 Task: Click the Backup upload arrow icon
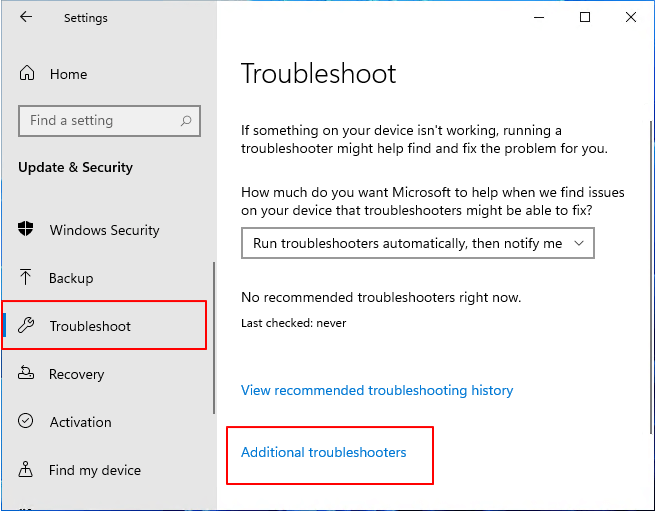(27, 278)
